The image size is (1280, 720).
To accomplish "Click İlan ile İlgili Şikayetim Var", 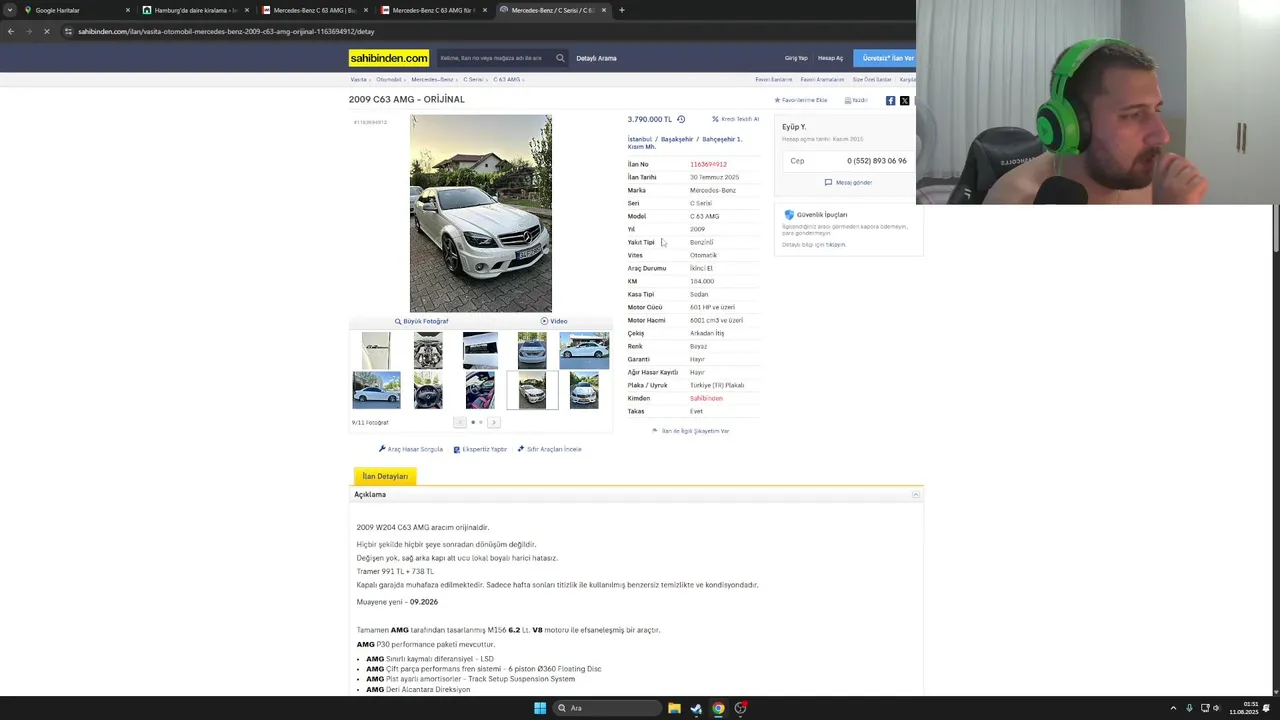I will coord(691,431).
